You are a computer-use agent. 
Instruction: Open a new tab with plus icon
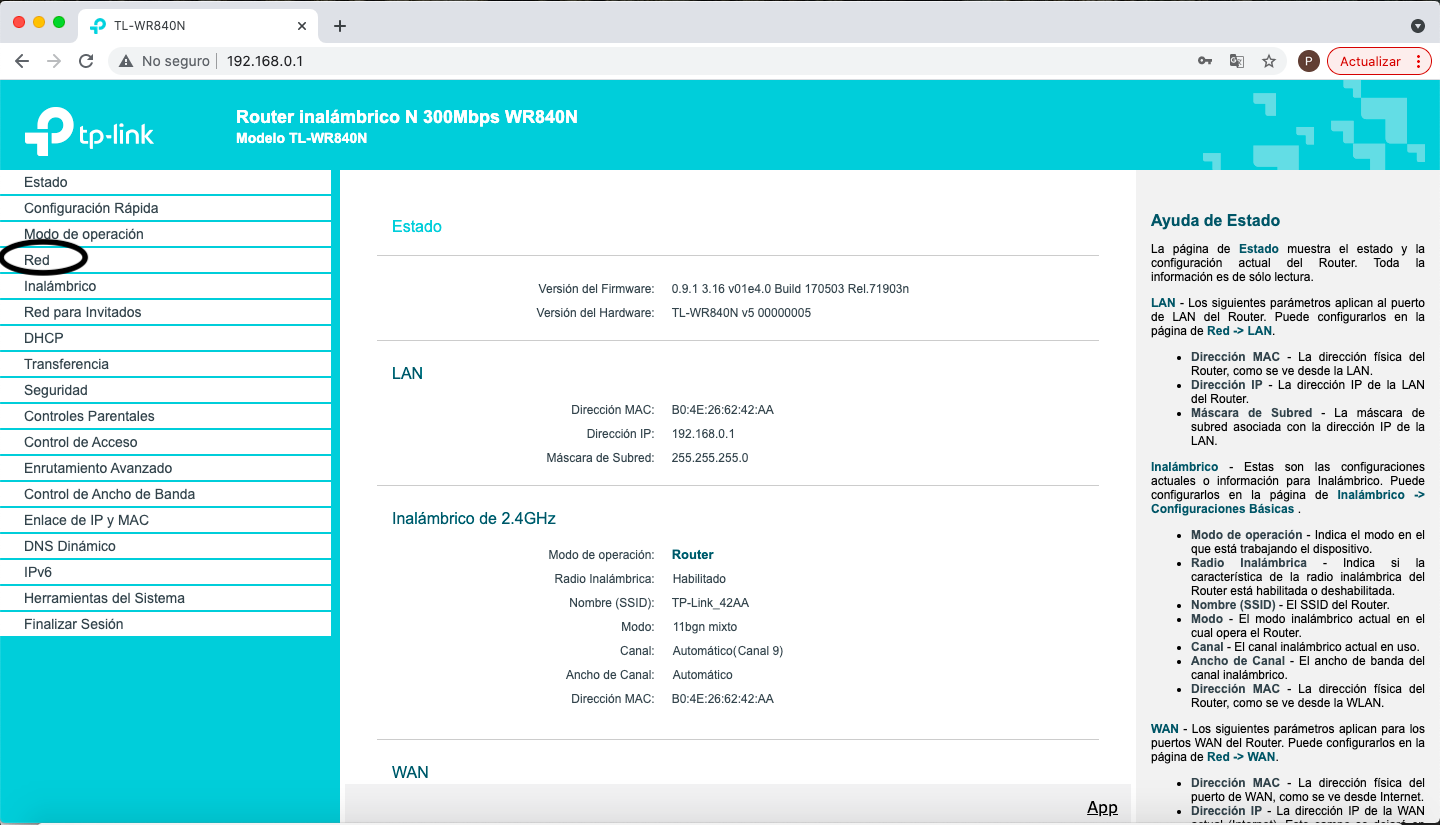pos(340,26)
